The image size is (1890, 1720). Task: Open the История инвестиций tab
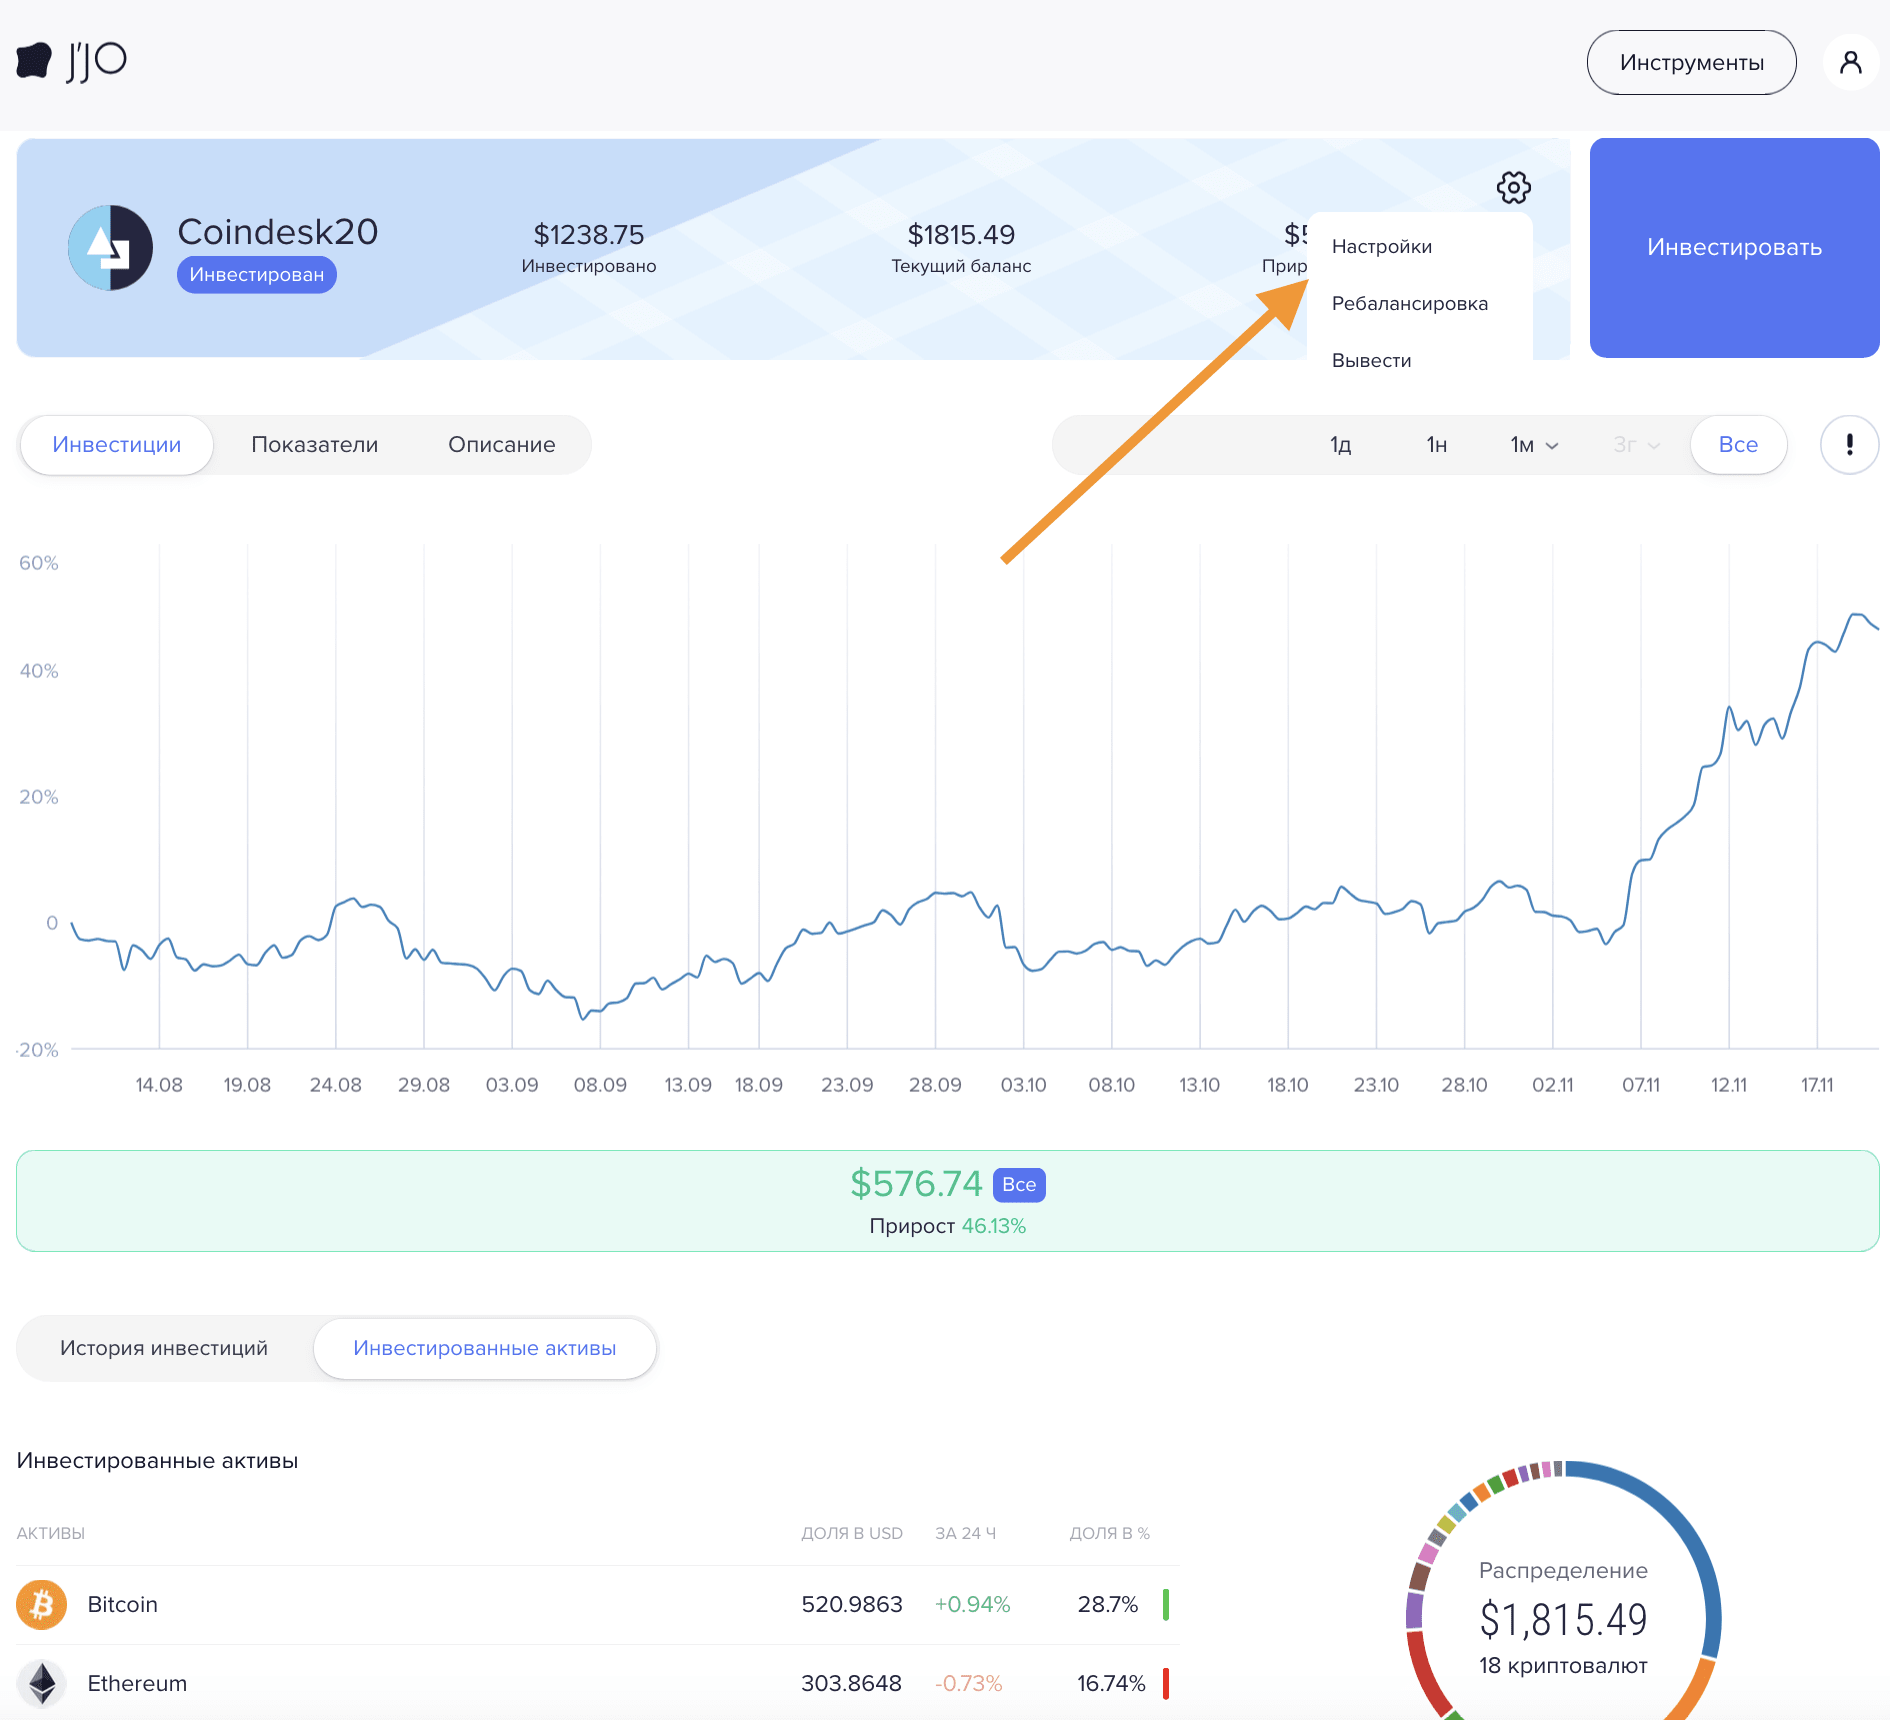[x=164, y=1347]
